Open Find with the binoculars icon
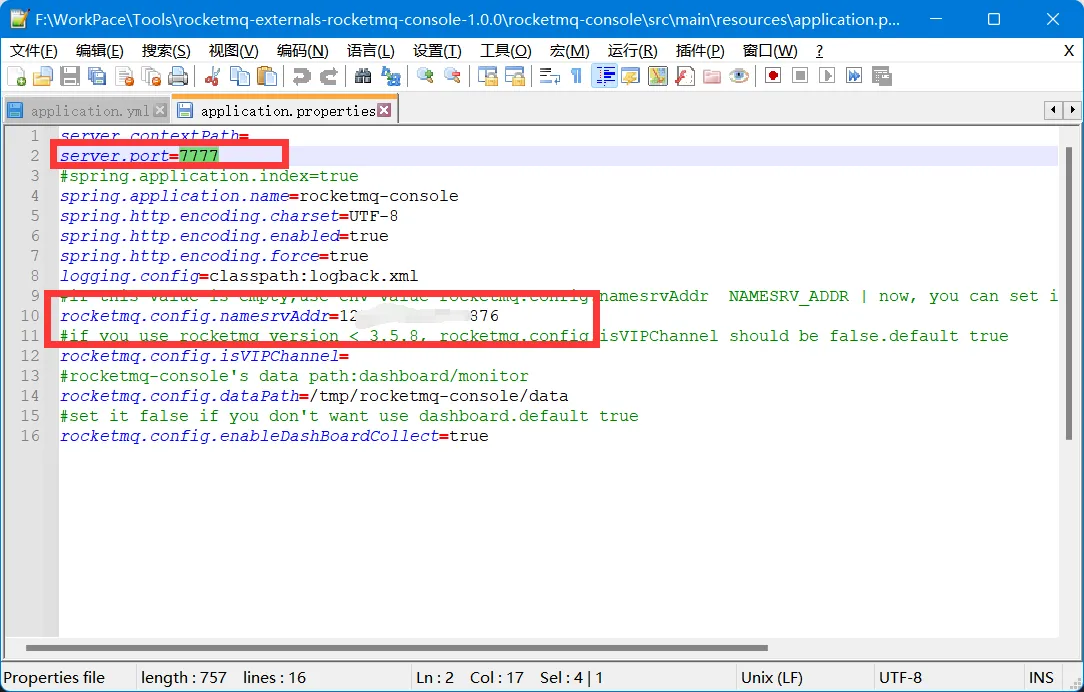Screen dimensions: 1084x692 (x=363, y=76)
